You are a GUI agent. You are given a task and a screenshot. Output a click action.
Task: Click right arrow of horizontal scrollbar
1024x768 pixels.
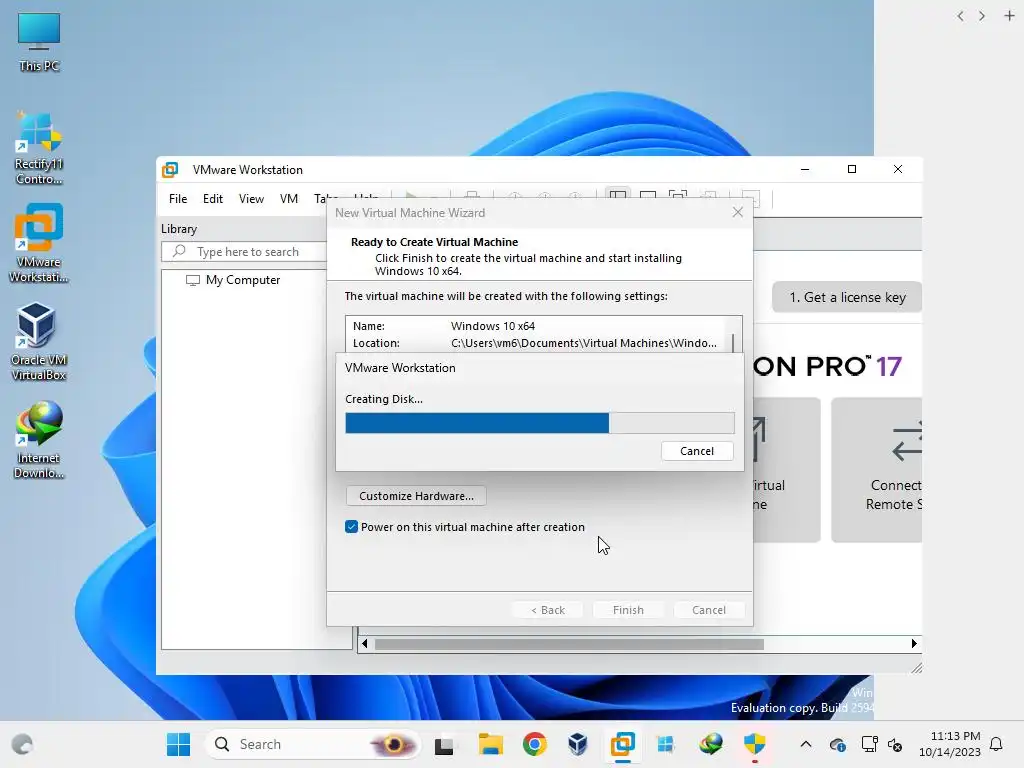coord(914,644)
